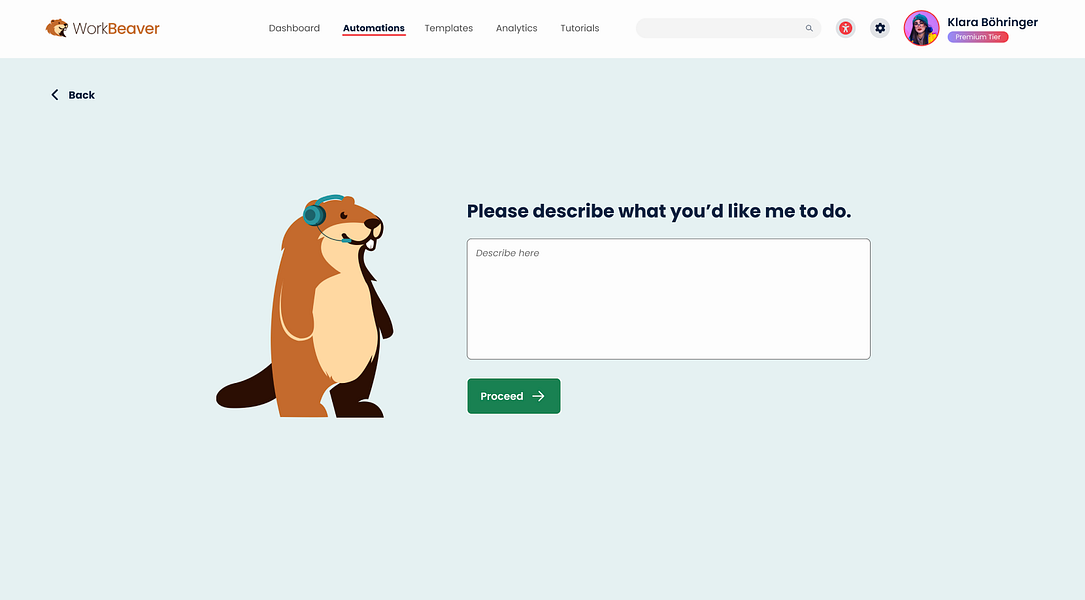
Task: Click the headphone-wearing beaver mascot
Action: pyautogui.click(x=320, y=300)
